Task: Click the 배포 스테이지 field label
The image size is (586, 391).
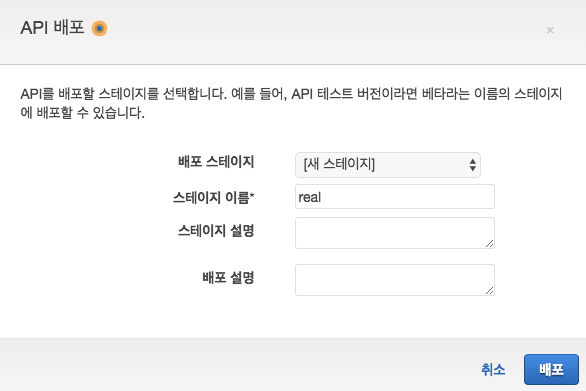Action: coord(216,162)
